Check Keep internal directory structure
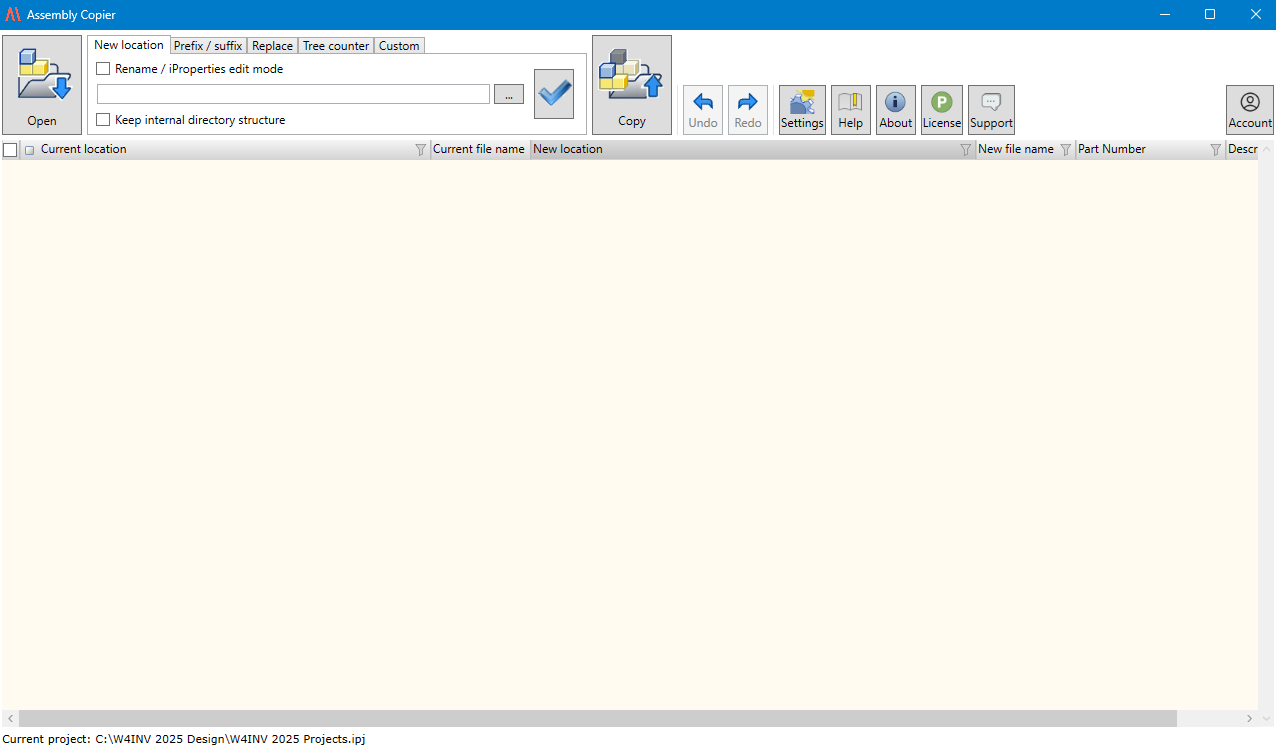This screenshot has width=1276, height=746. [103, 120]
